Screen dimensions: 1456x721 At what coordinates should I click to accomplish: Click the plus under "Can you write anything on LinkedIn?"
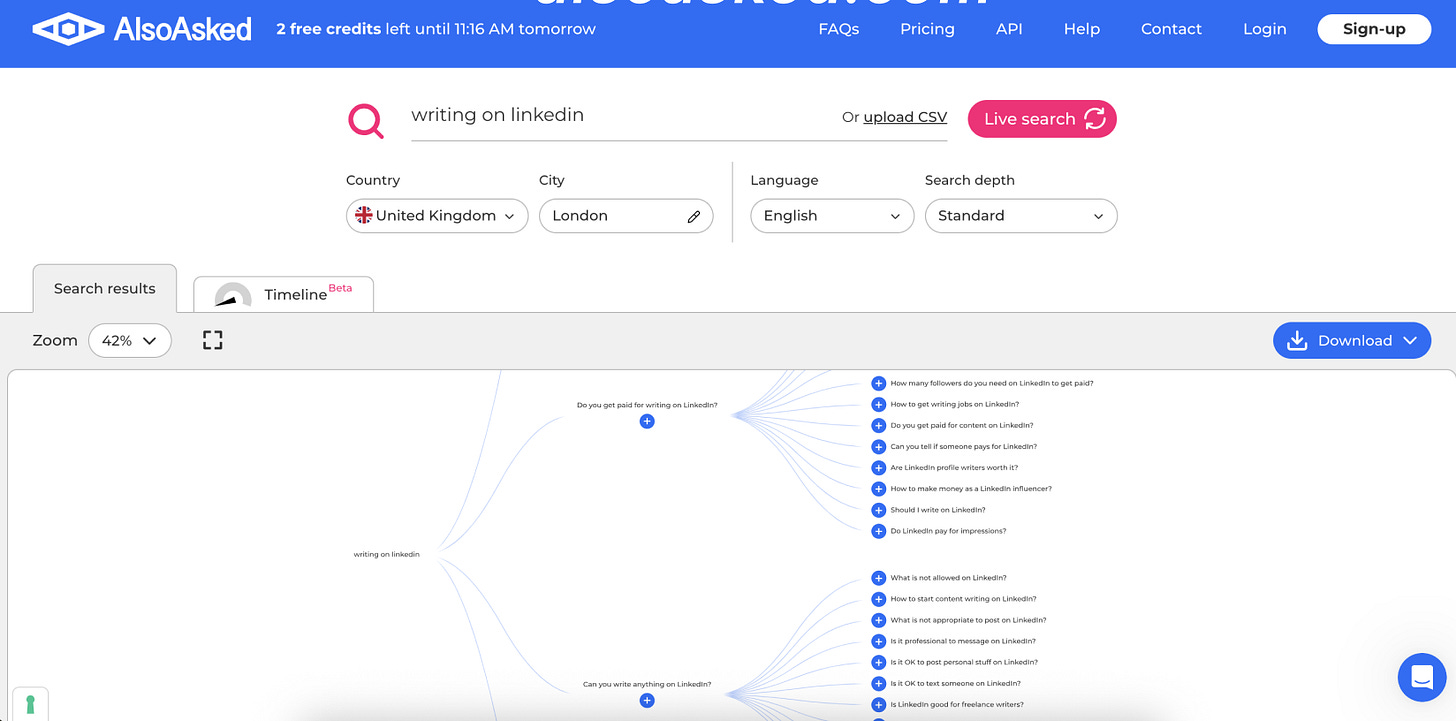click(647, 701)
